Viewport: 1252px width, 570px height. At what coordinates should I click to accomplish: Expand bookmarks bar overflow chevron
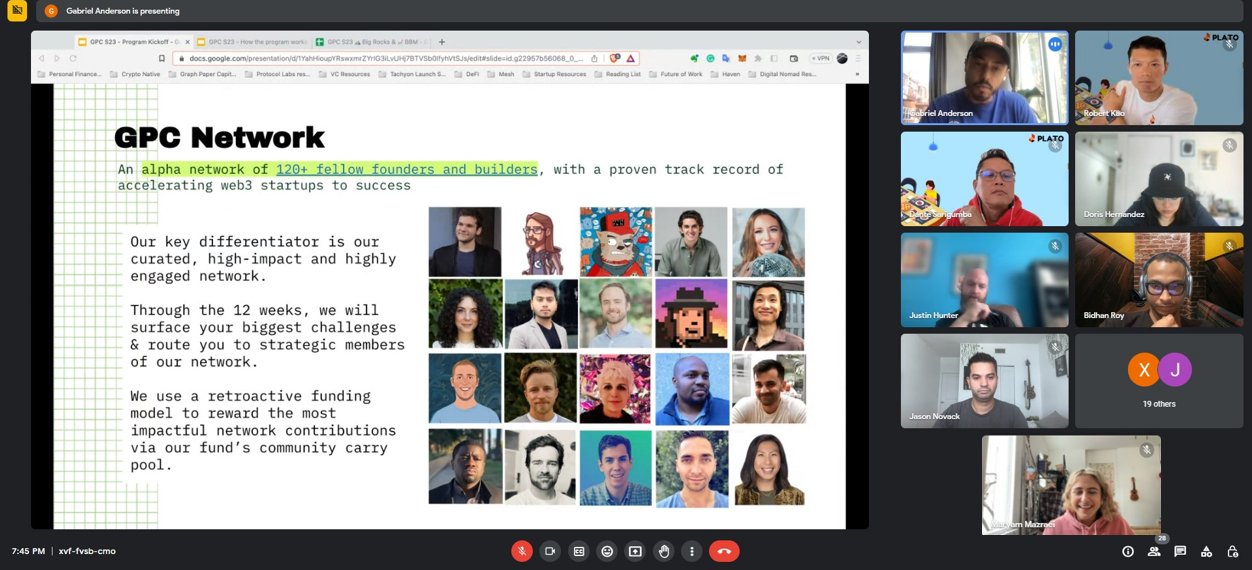[857, 74]
